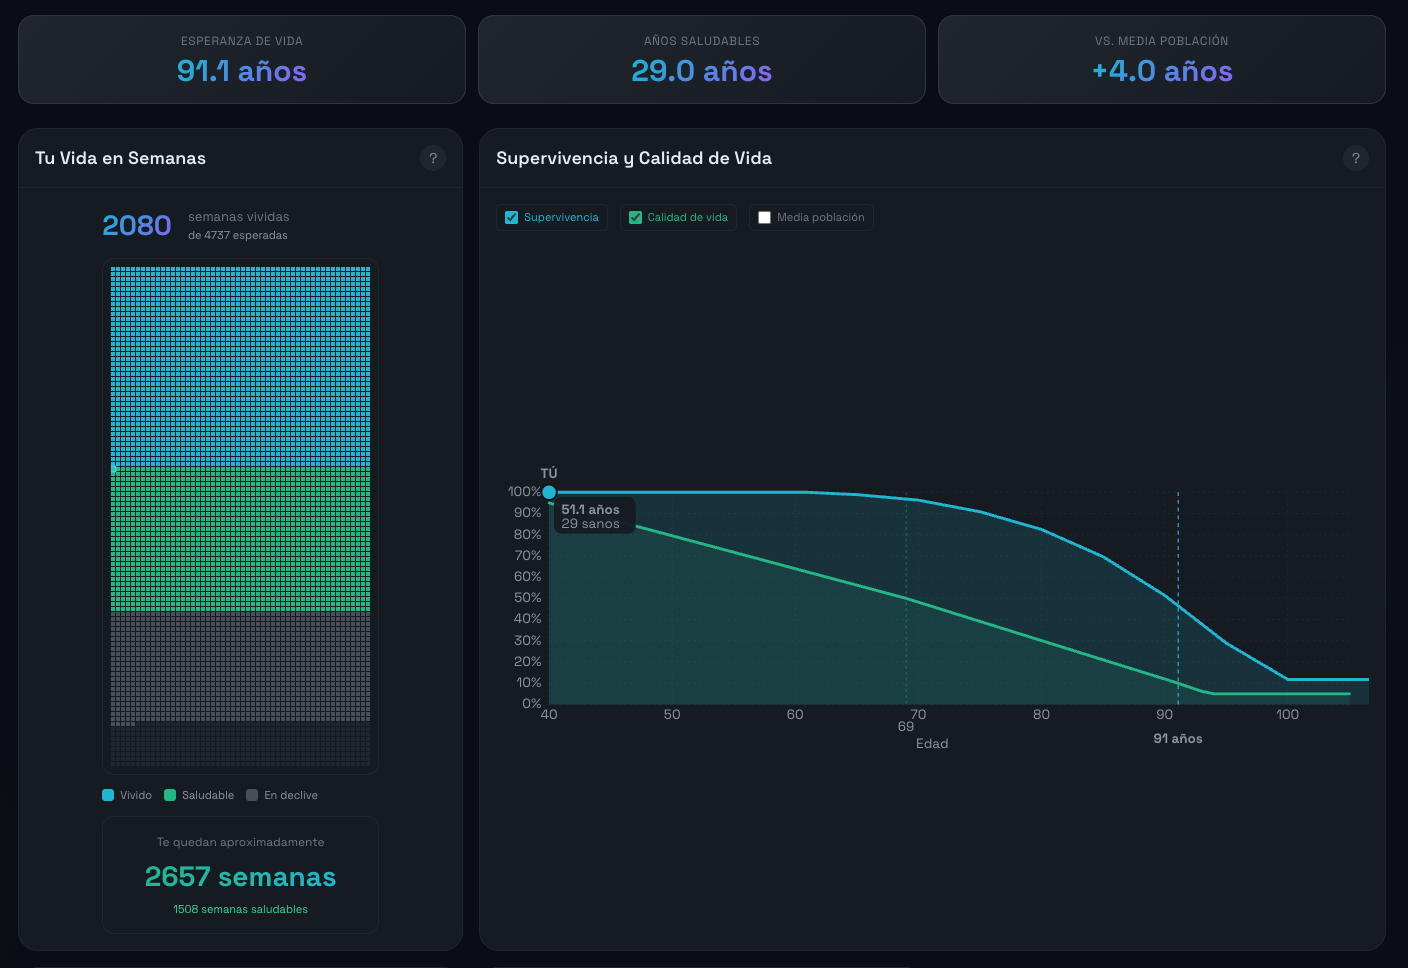Screen dimensions: 1408x968
Task: Click the TÚ marker dot on chart
Action: (549, 492)
